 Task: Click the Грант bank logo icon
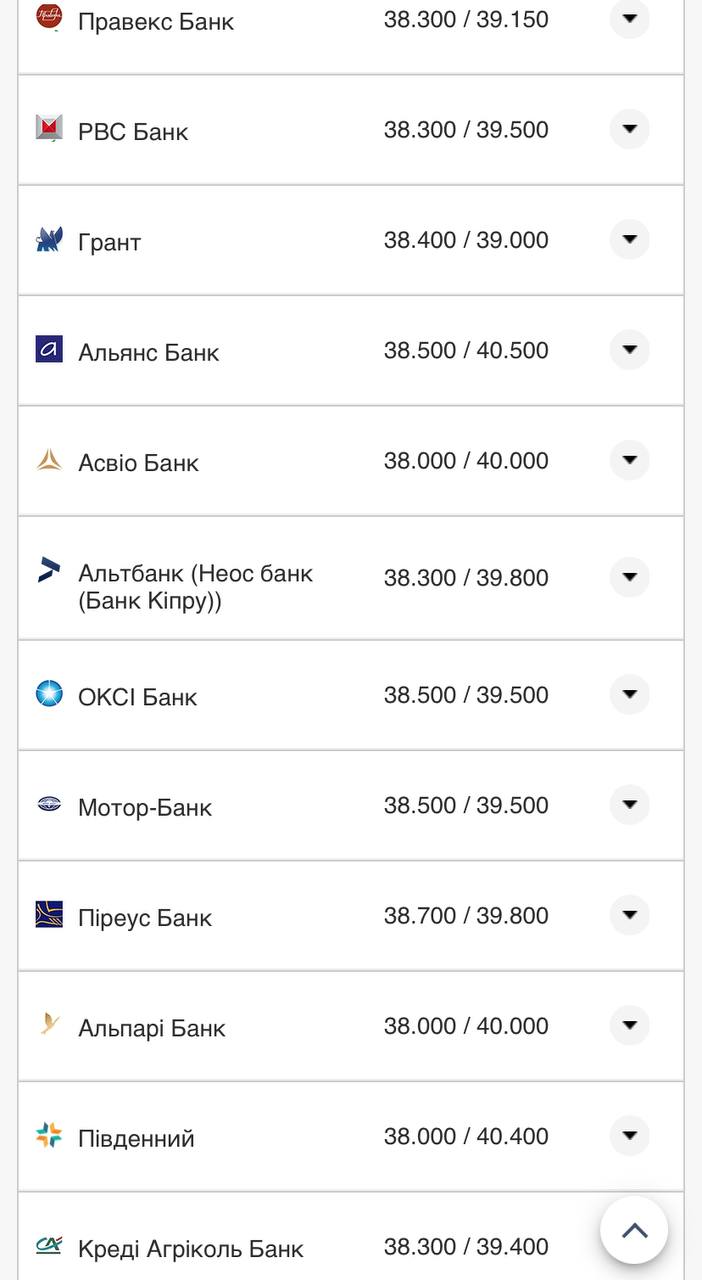pyautogui.click(x=49, y=239)
